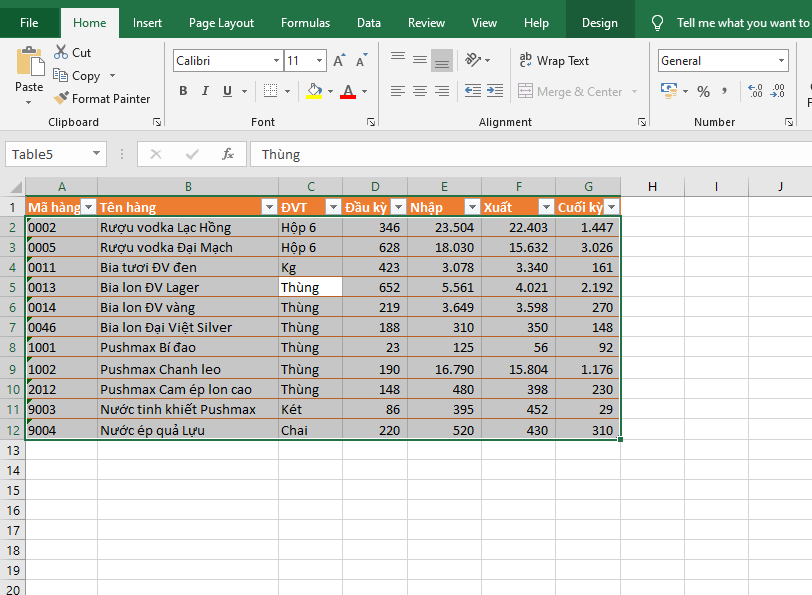This screenshot has height=595, width=812.
Task: Toggle Wrap Text for selected cells
Action: [x=554, y=61]
